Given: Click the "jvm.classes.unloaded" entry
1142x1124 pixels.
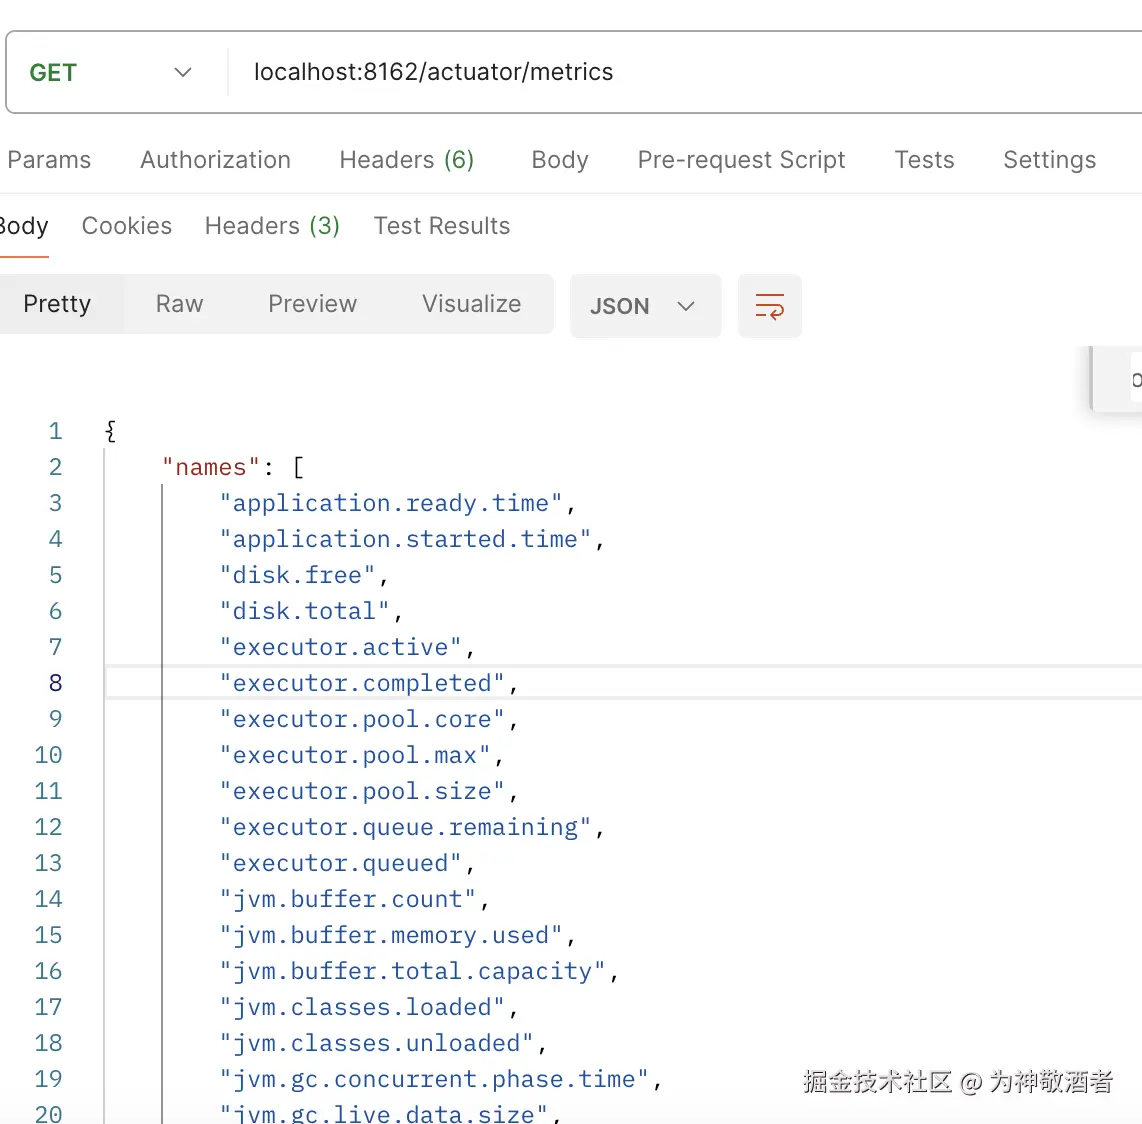Looking at the screenshot, I should [x=377, y=1042].
